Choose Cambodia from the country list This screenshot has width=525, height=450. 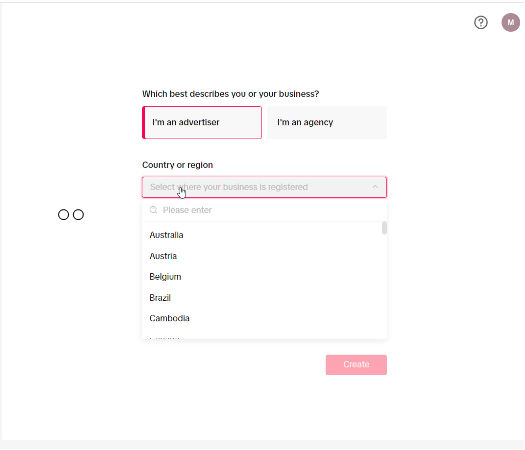[265, 318]
